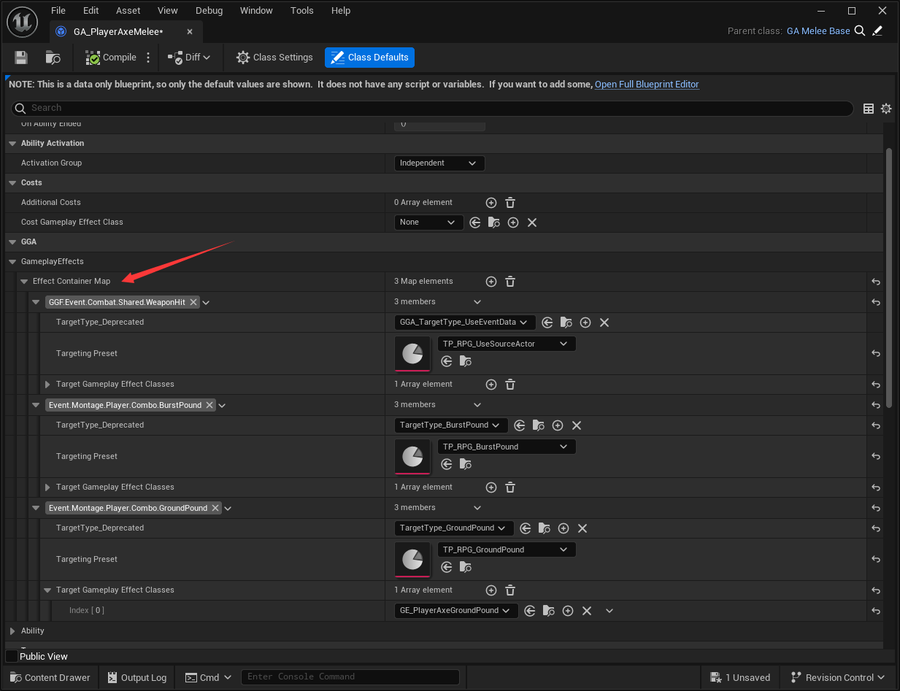Image resolution: width=900 pixels, height=691 pixels.
Task: Open the Content Drawer
Action: tap(51, 678)
